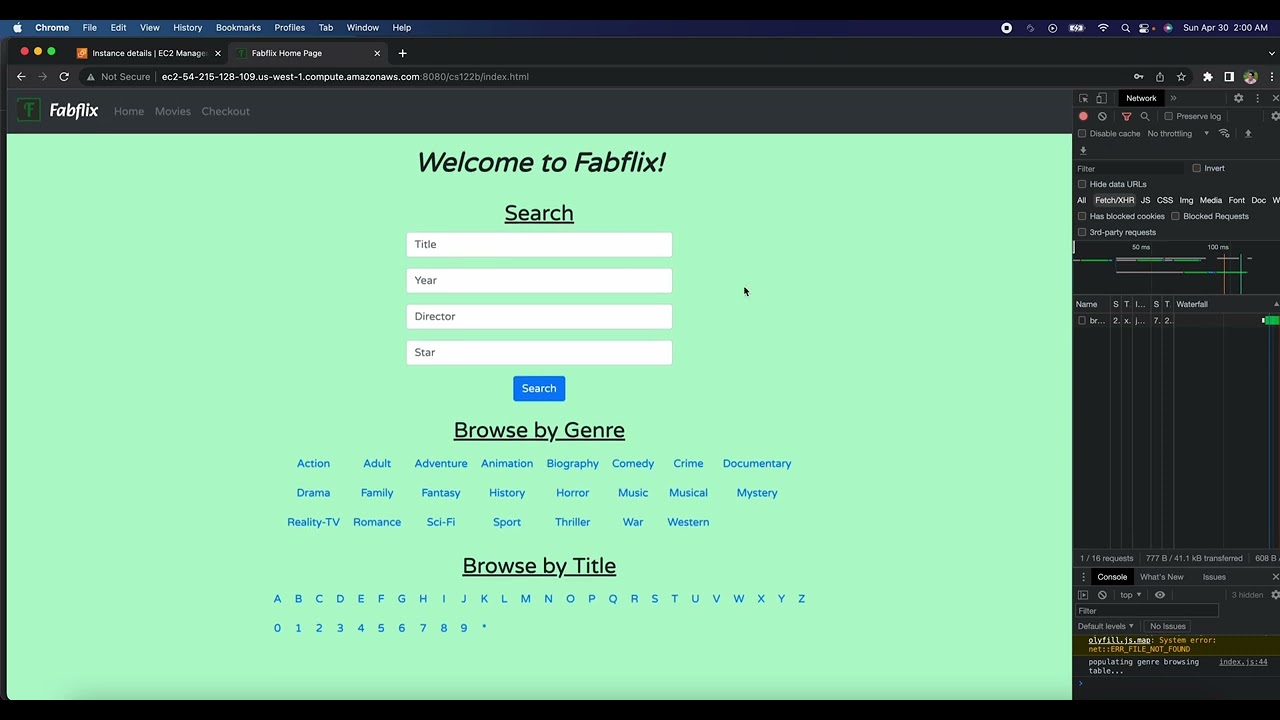Open console settings gear icon
The height and width of the screenshot is (720, 1280).
(1275, 595)
